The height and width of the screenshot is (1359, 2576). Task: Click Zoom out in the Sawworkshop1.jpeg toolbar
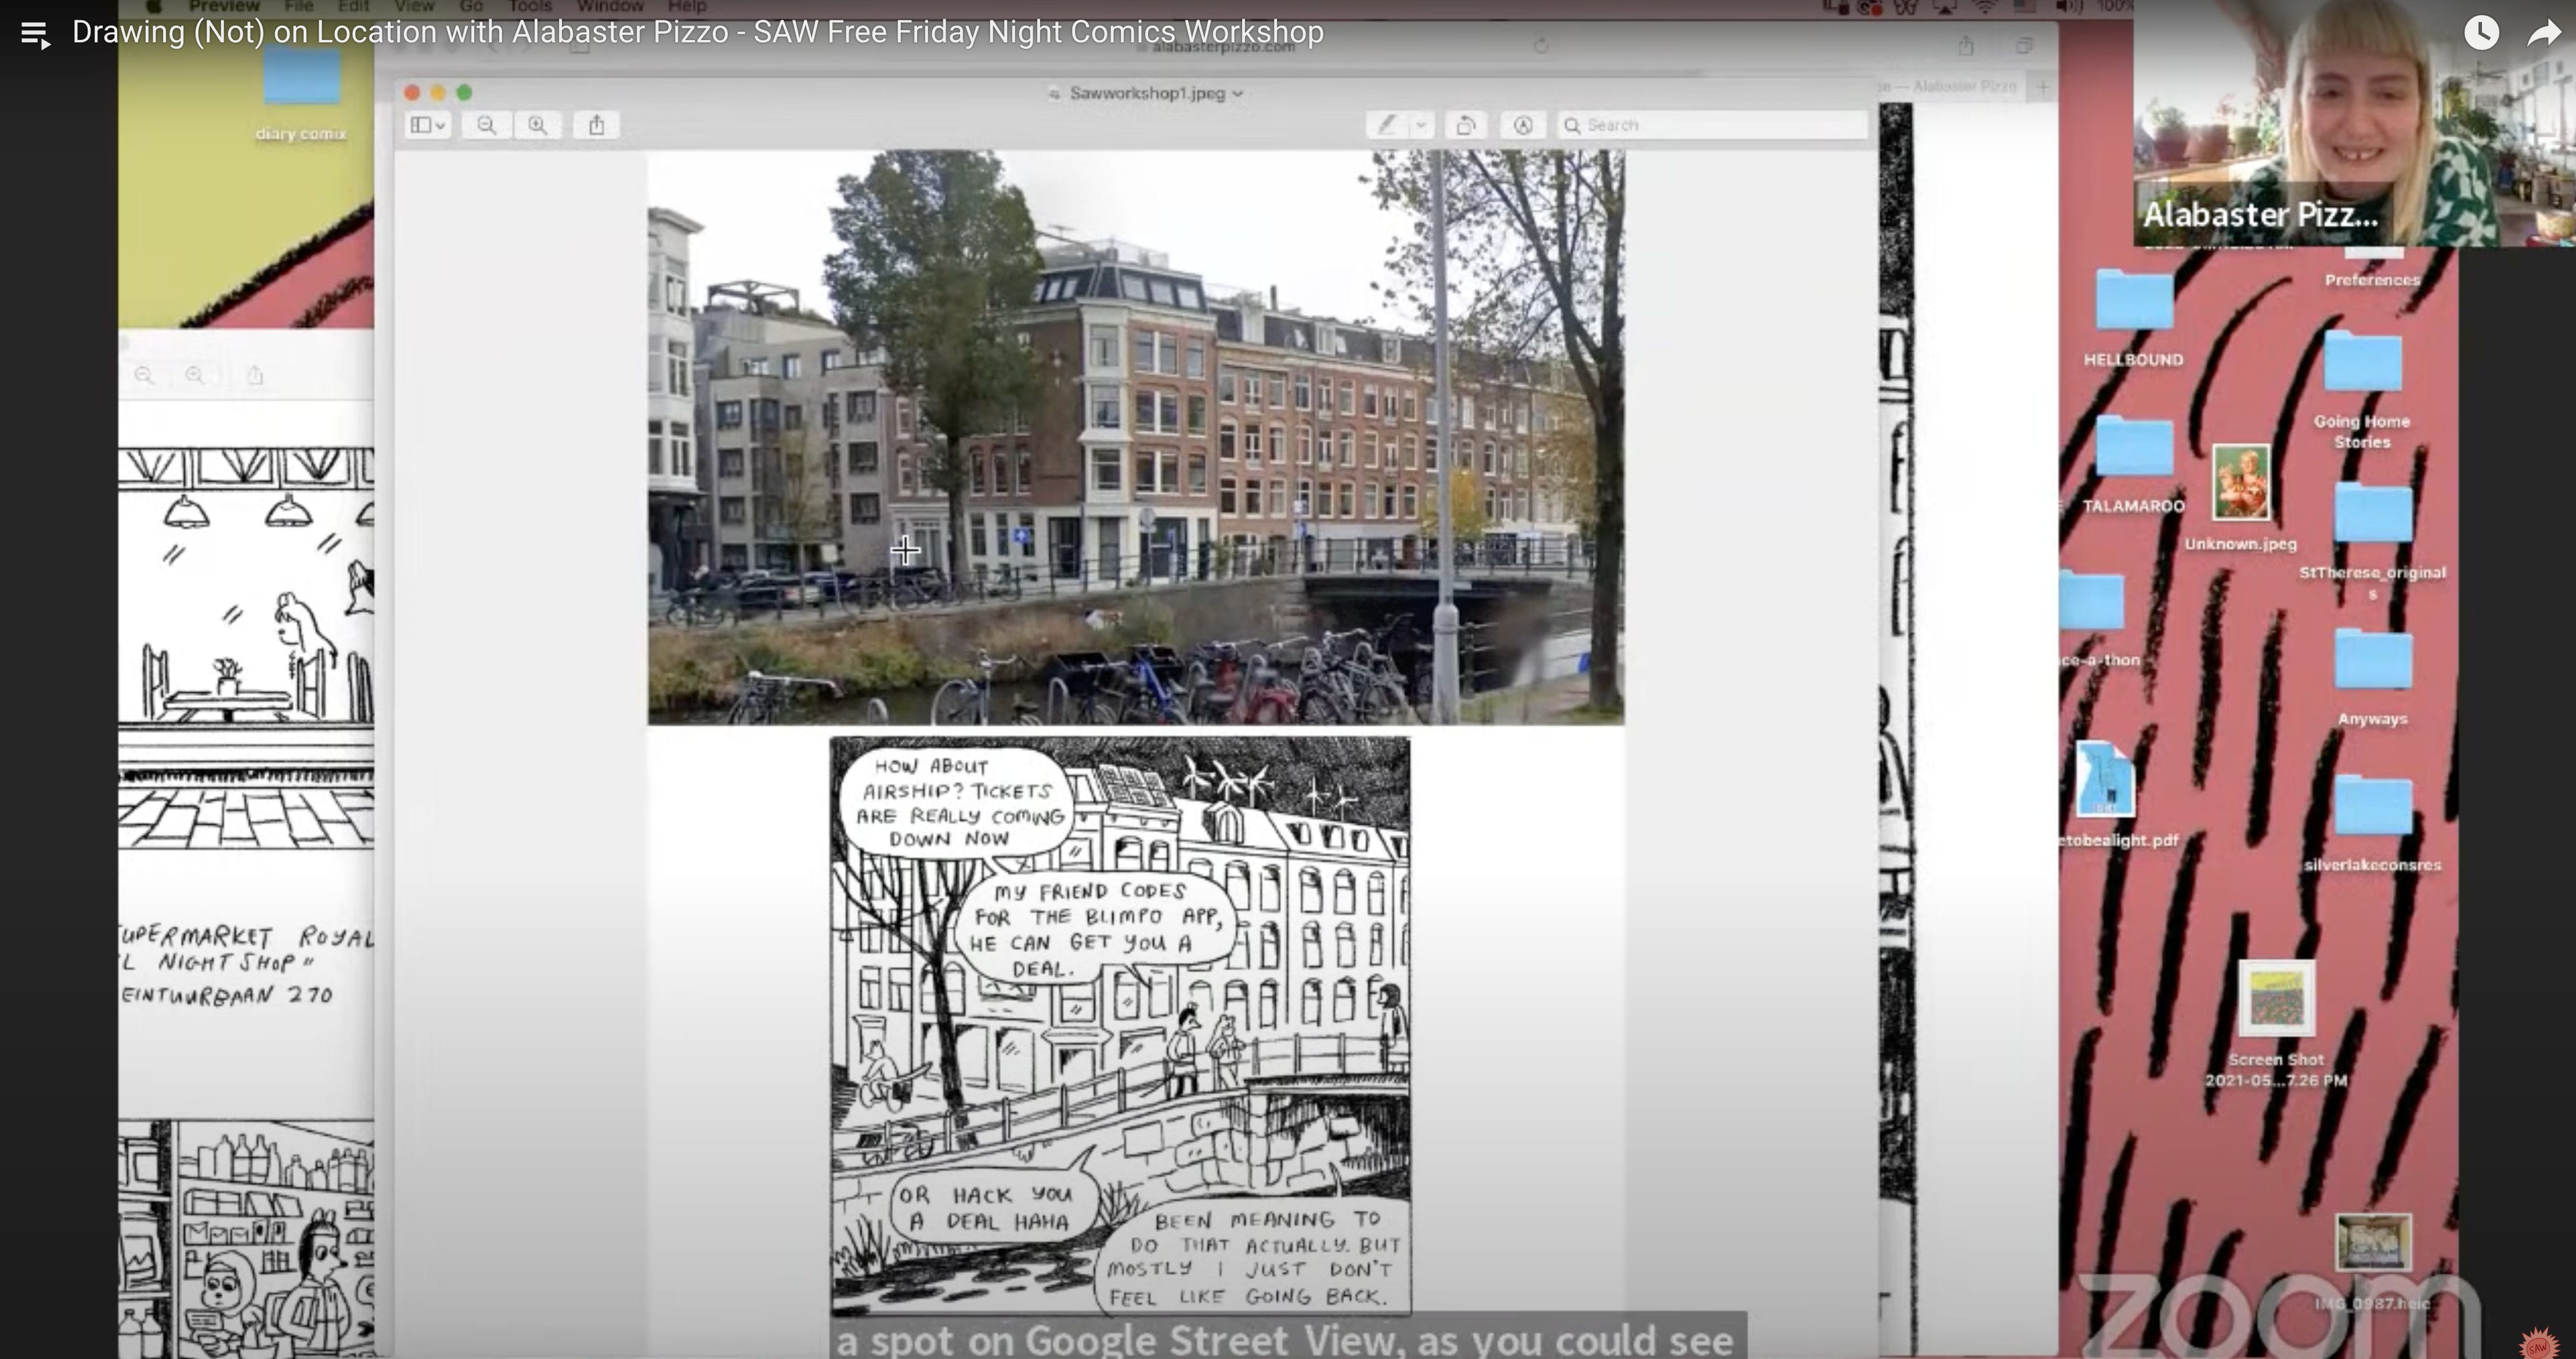(x=486, y=125)
